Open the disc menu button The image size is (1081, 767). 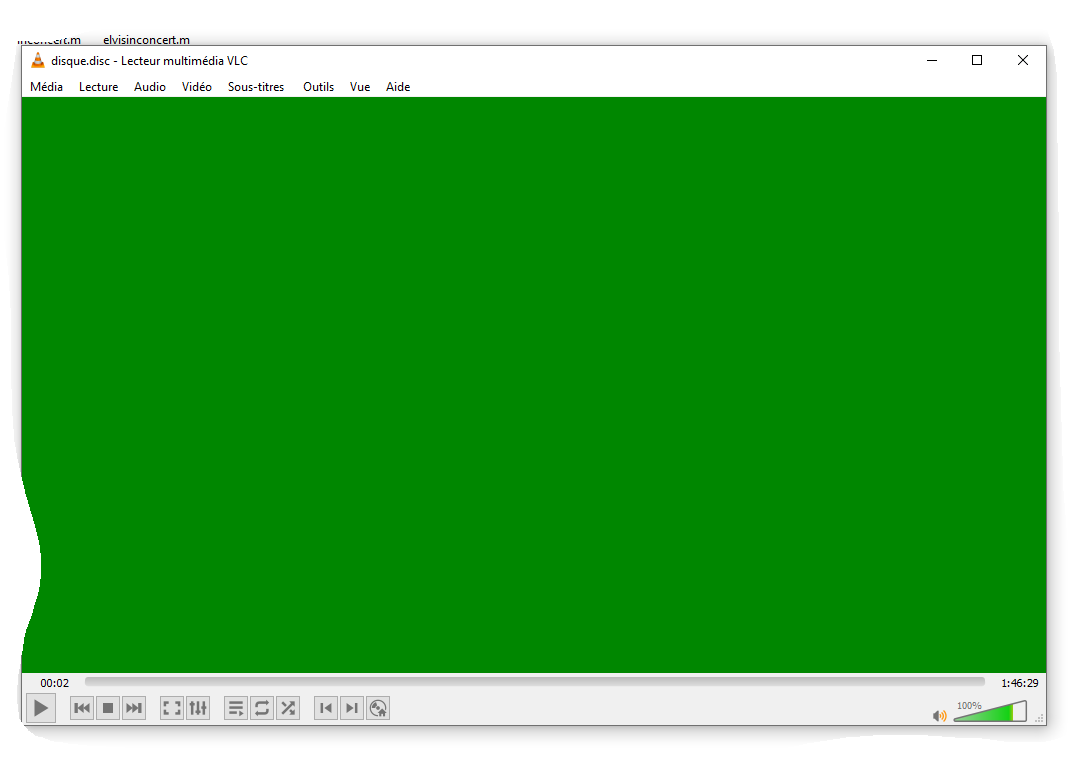pyautogui.click(x=378, y=708)
